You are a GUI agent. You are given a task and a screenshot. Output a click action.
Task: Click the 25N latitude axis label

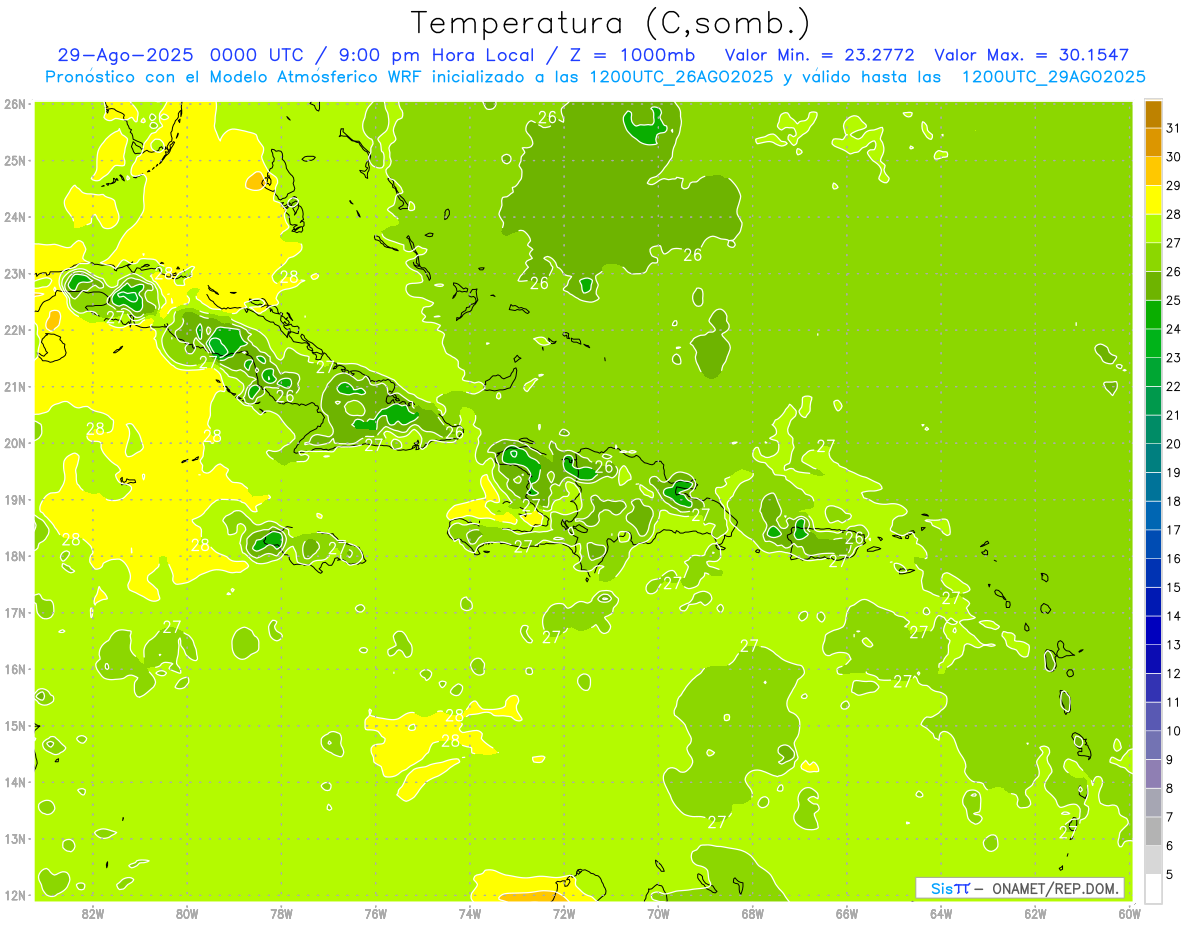[15, 160]
